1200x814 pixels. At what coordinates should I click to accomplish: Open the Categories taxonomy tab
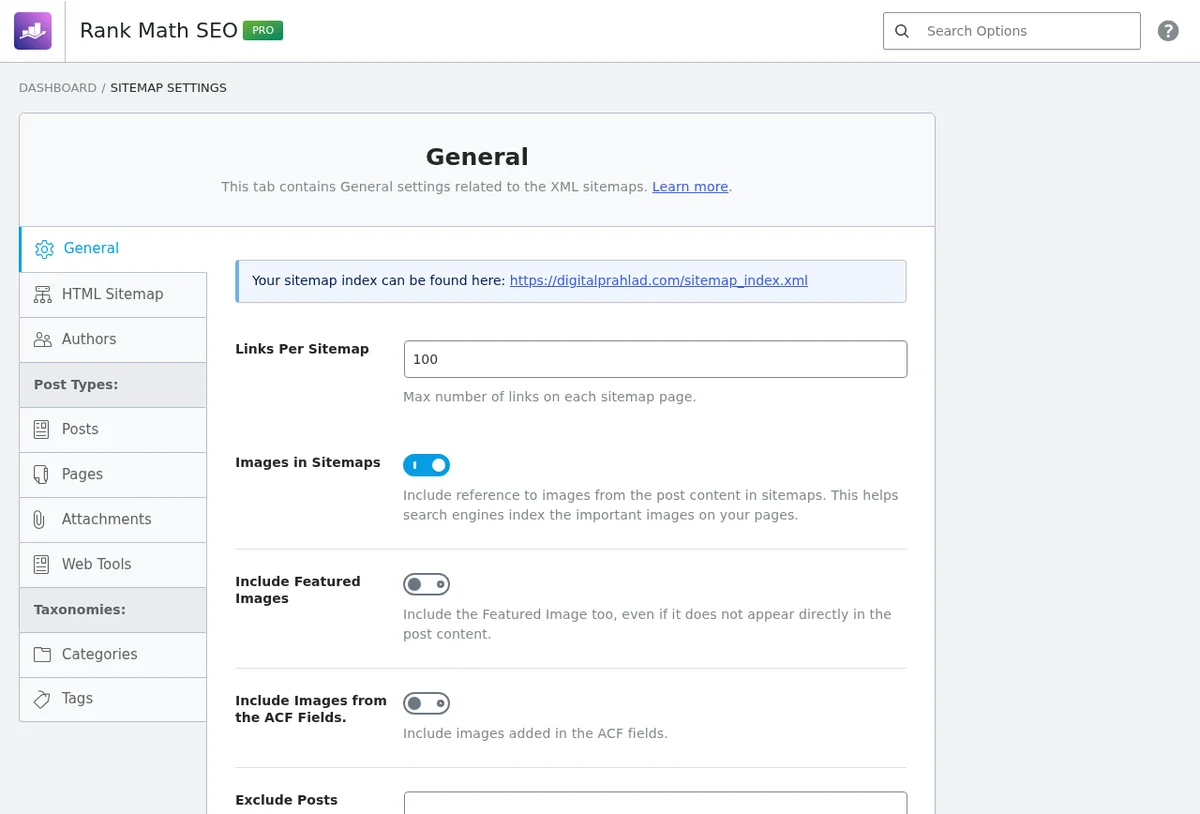(x=113, y=654)
